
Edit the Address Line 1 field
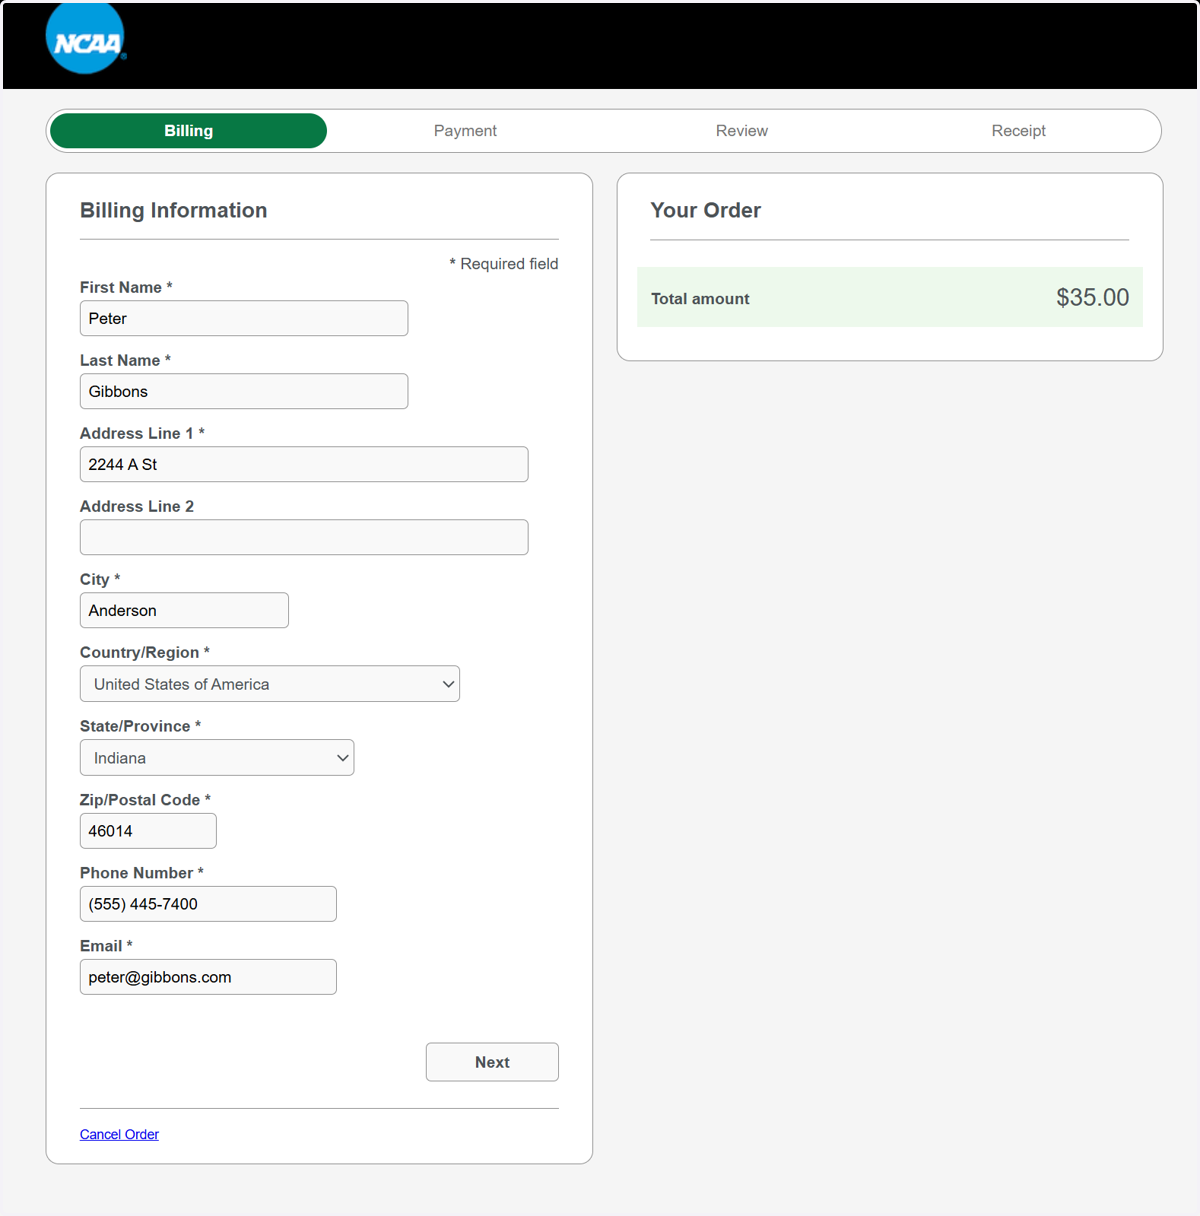(304, 464)
